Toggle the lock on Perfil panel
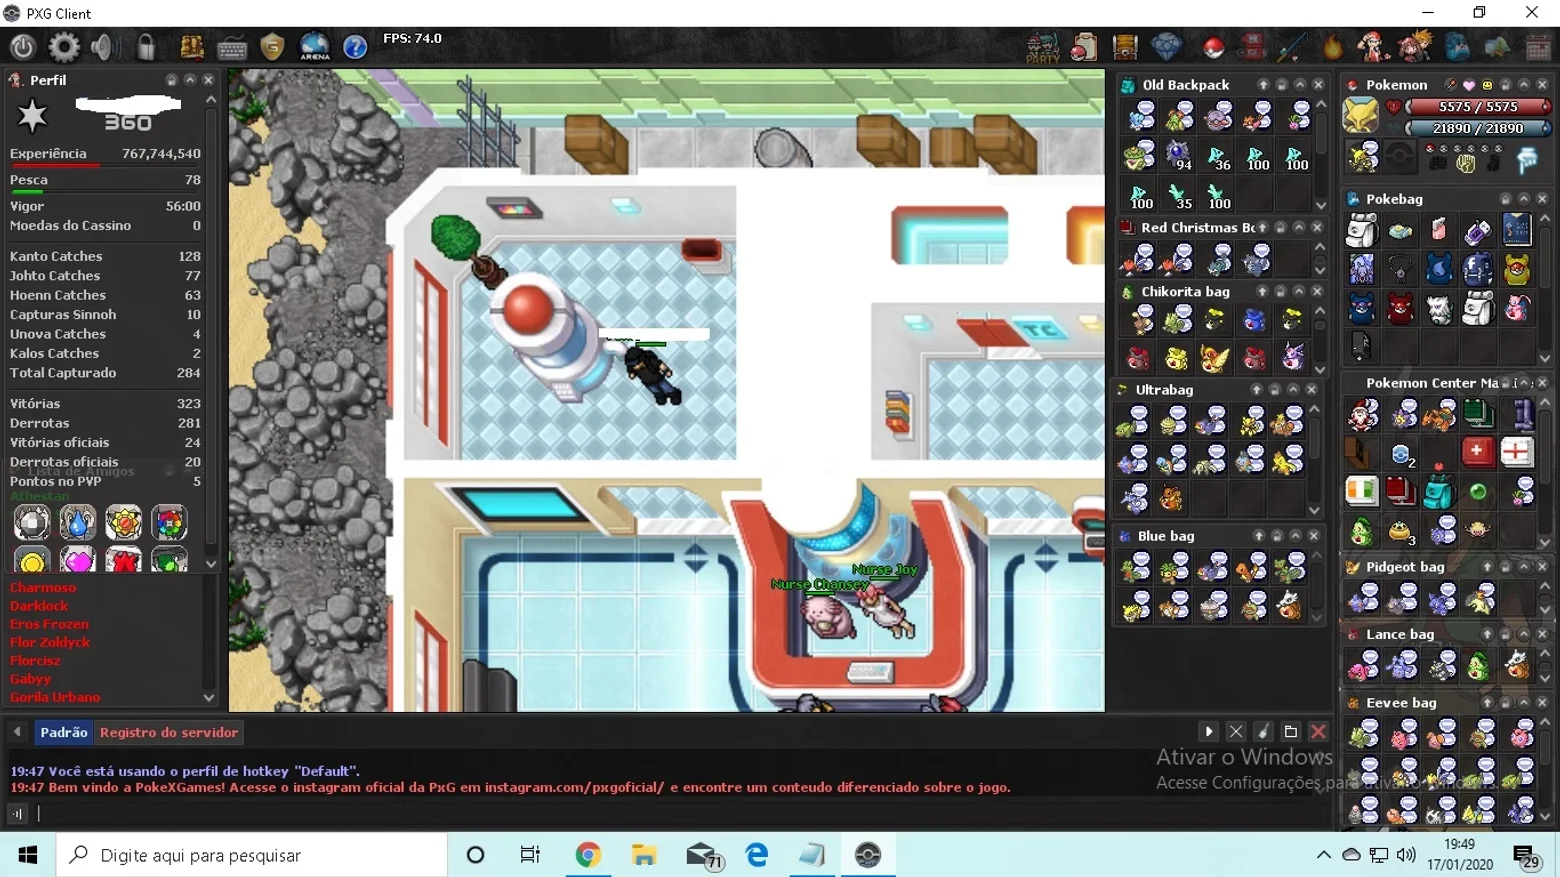Screen dimensions: 1560x877 coord(171,80)
